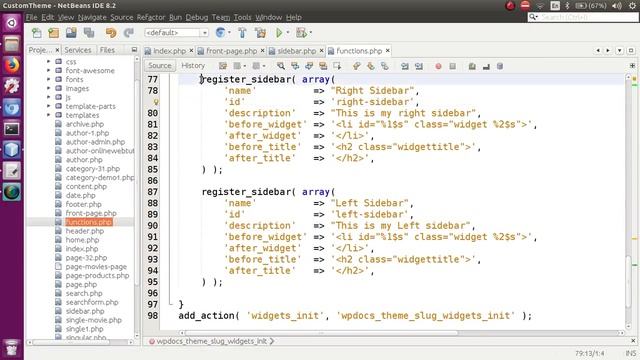Switch to the Services panel tab
The image size is (640, 360).
78,50
